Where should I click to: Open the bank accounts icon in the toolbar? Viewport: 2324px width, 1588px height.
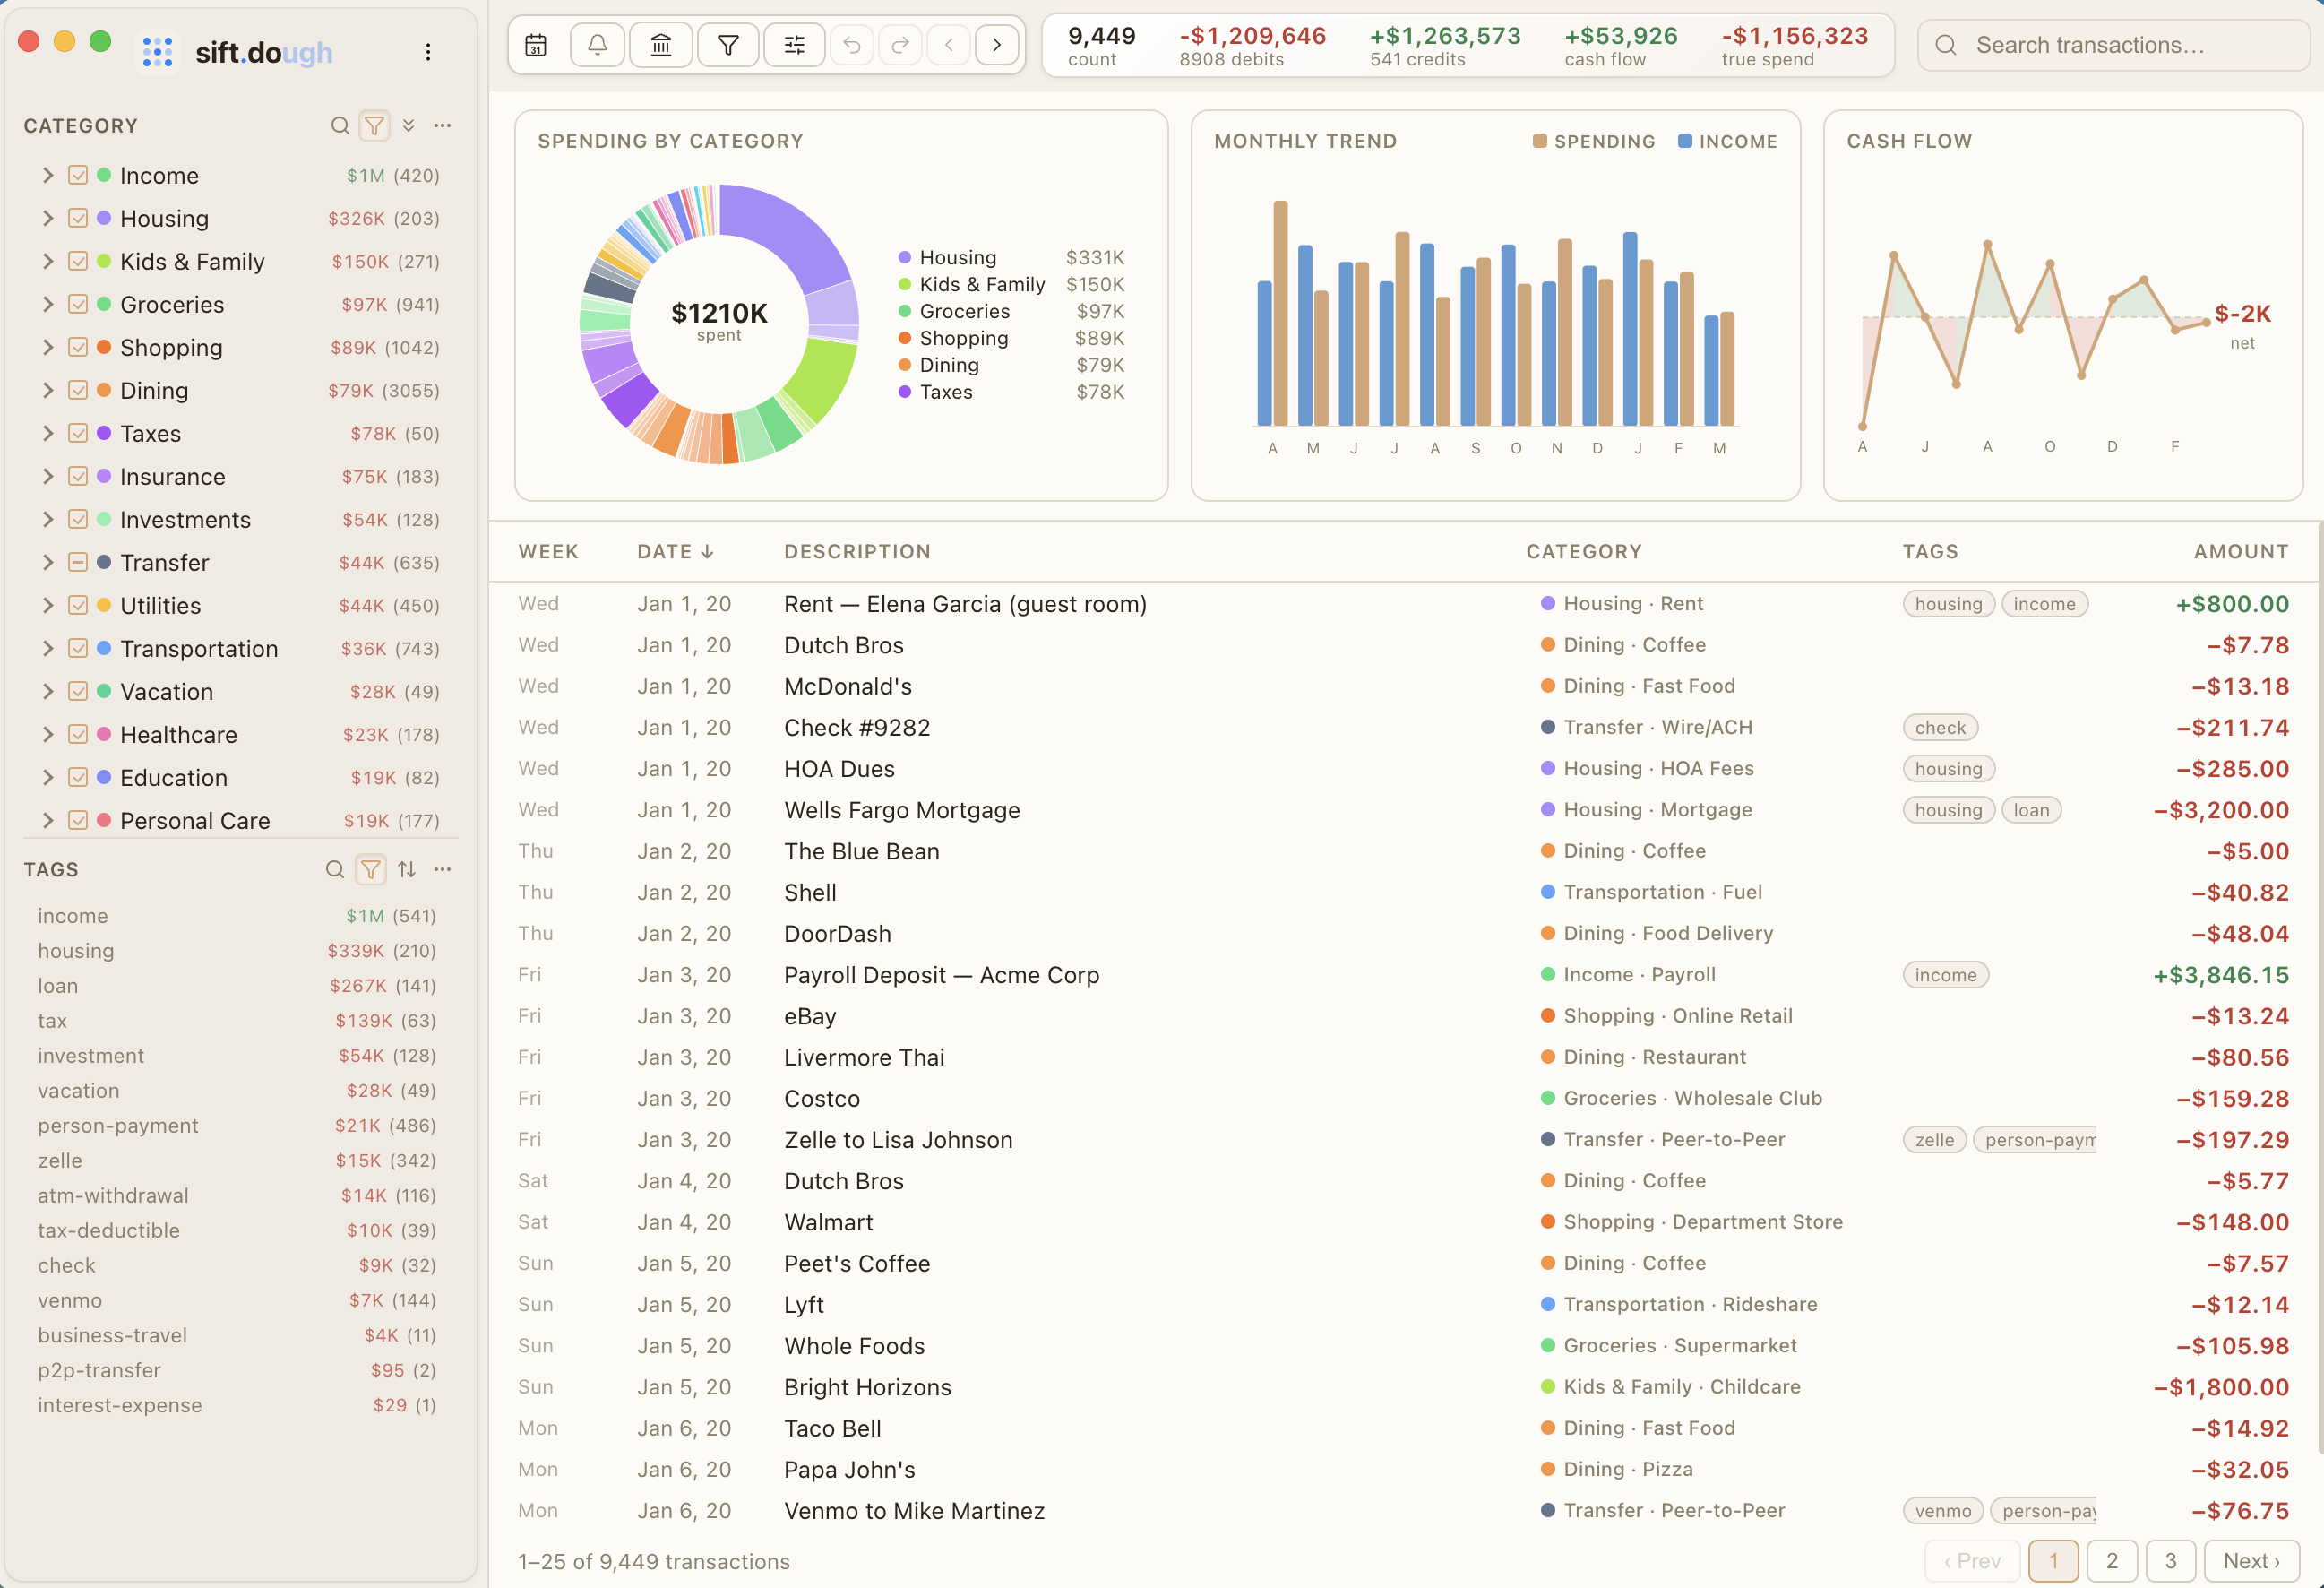click(661, 44)
